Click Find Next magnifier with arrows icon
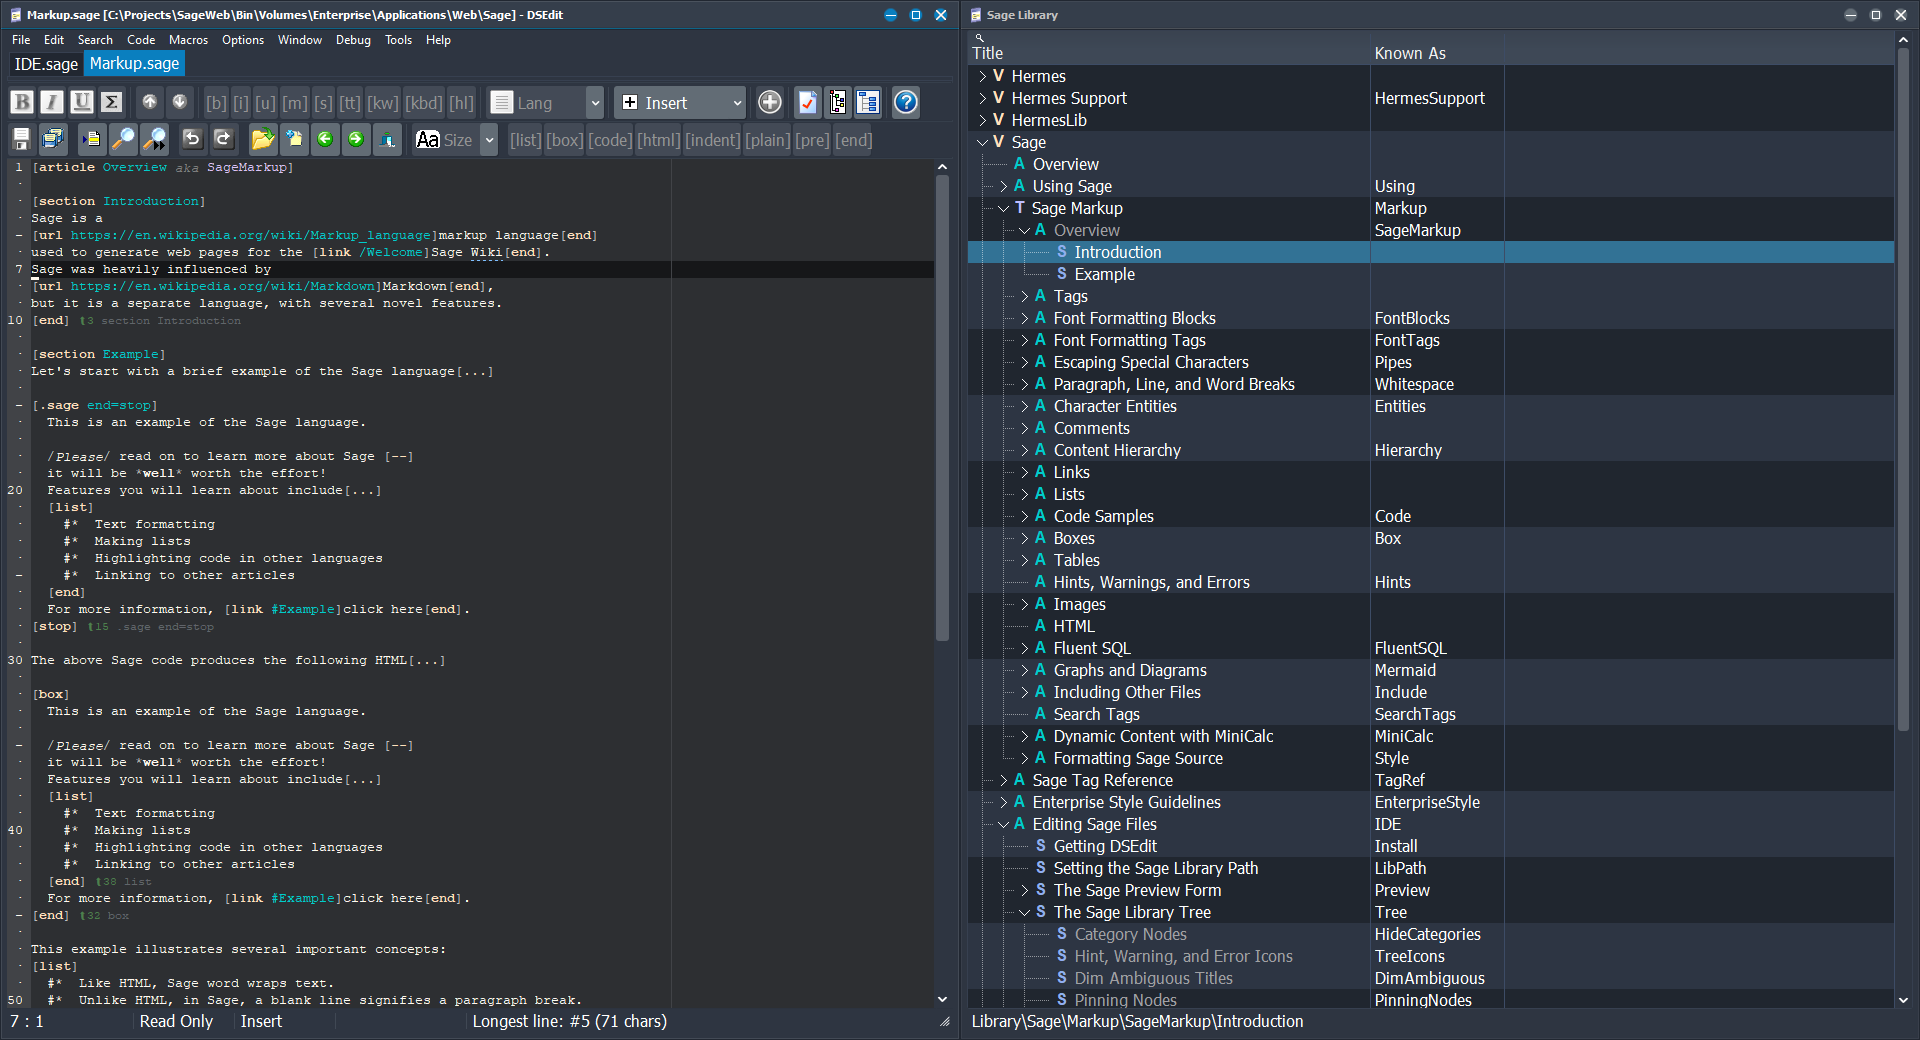This screenshot has width=1920, height=1040. tap(154, 140)
